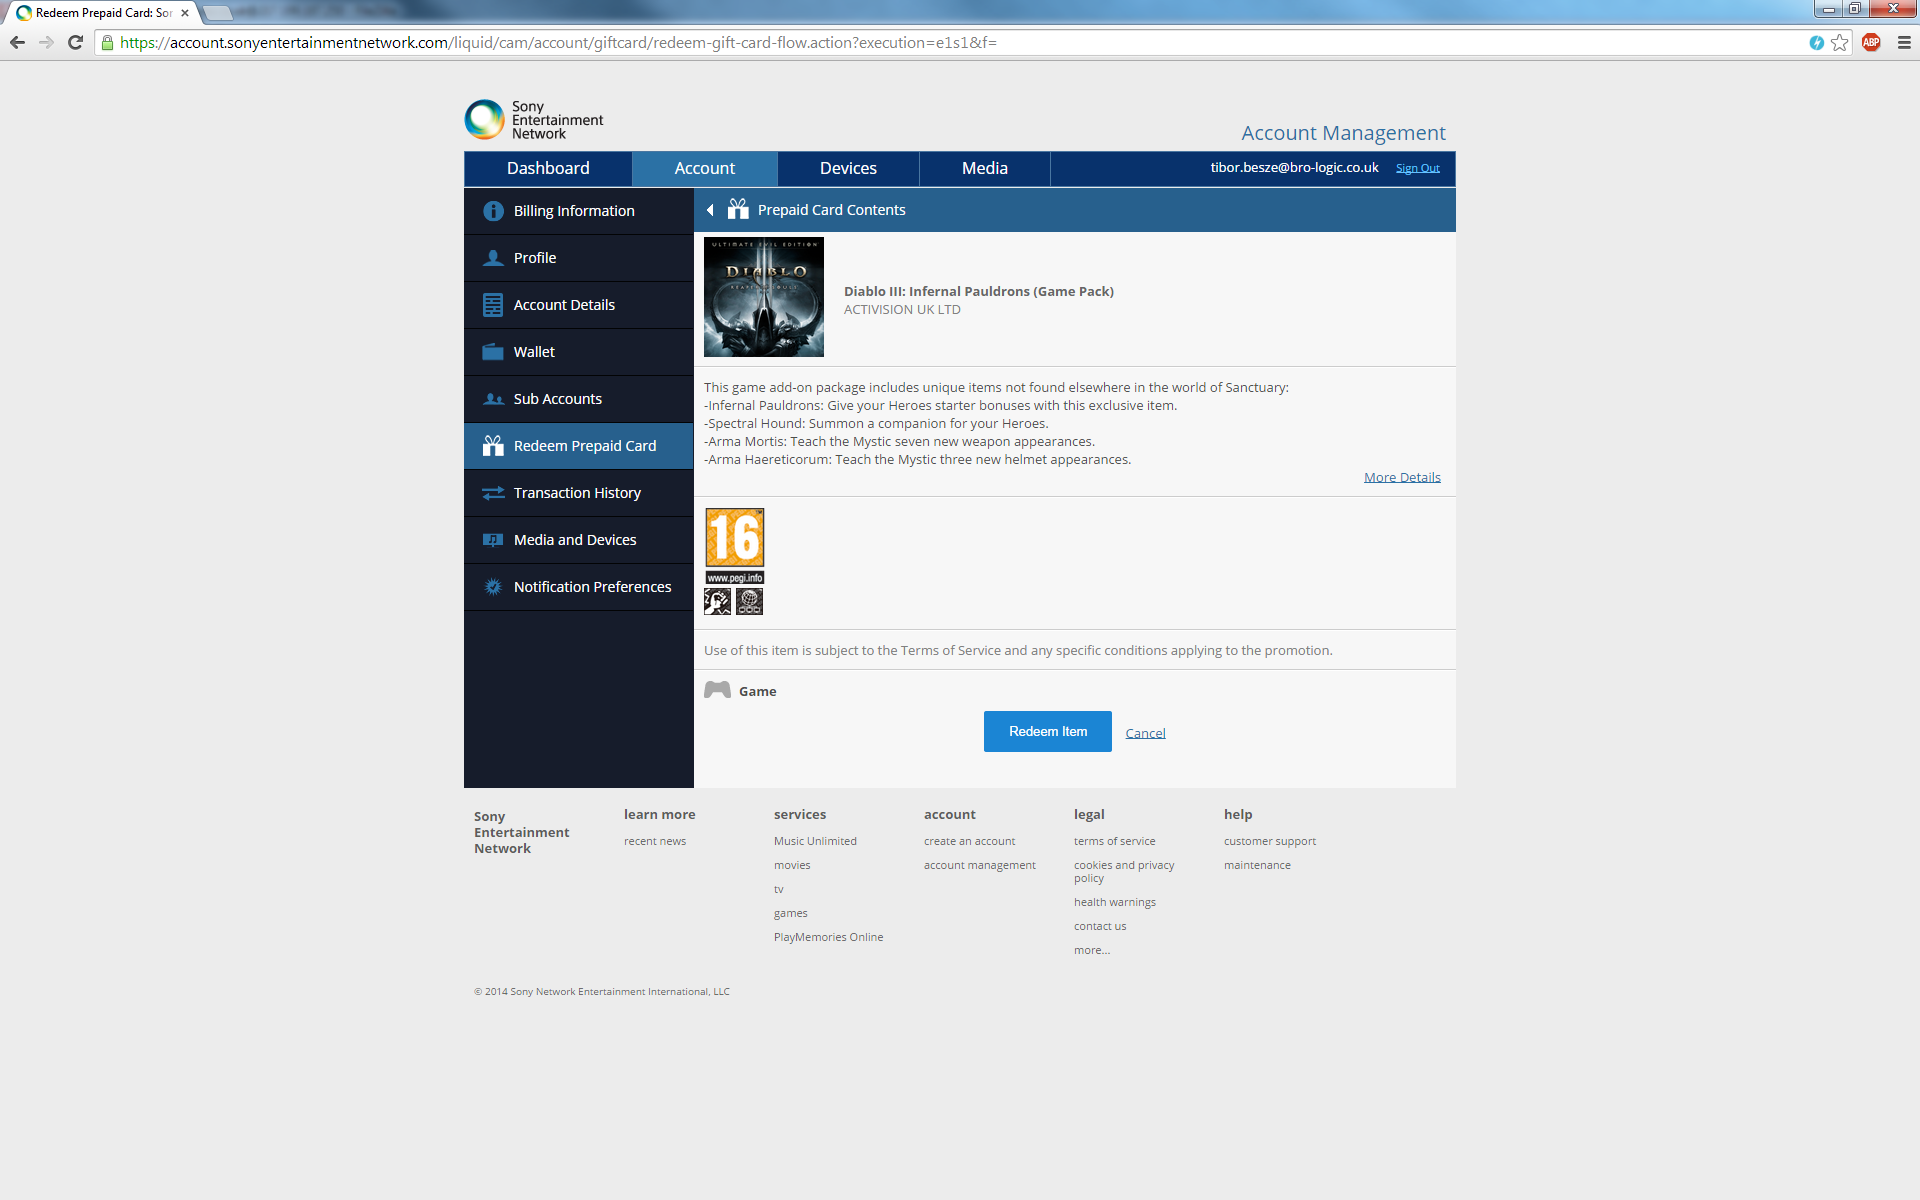Click the Sign Out link
Image resolution: width=1920 pixels, height=1200 pixels.
pyautogui.click(x=1418, y=168)
